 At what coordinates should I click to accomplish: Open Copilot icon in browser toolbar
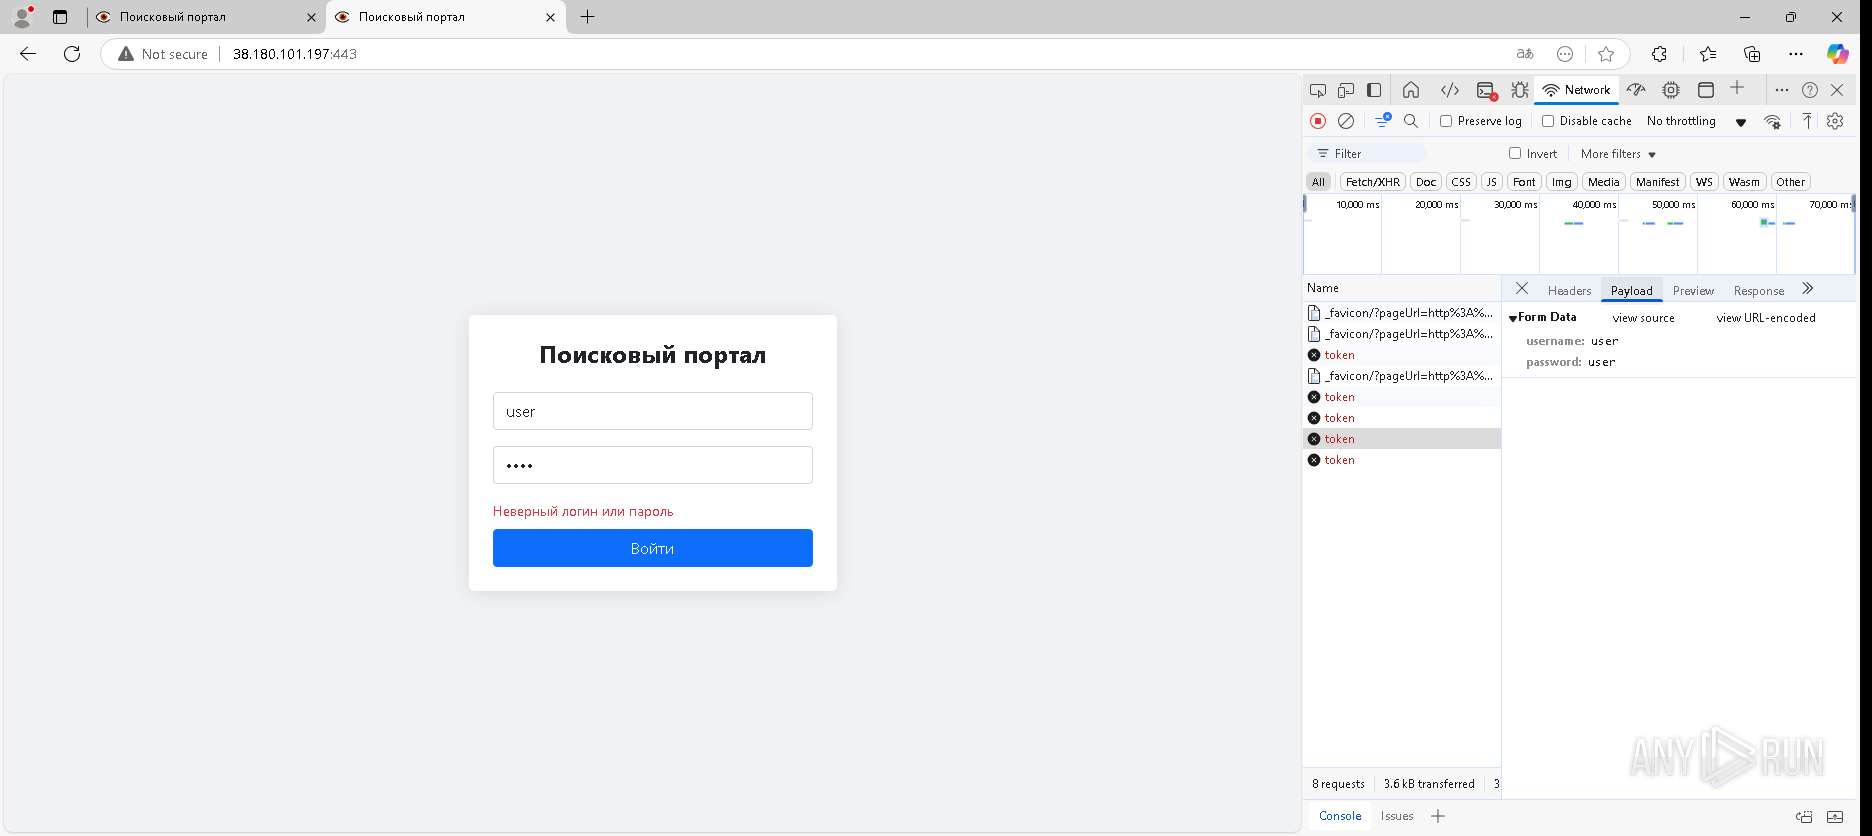(1838, 54)
